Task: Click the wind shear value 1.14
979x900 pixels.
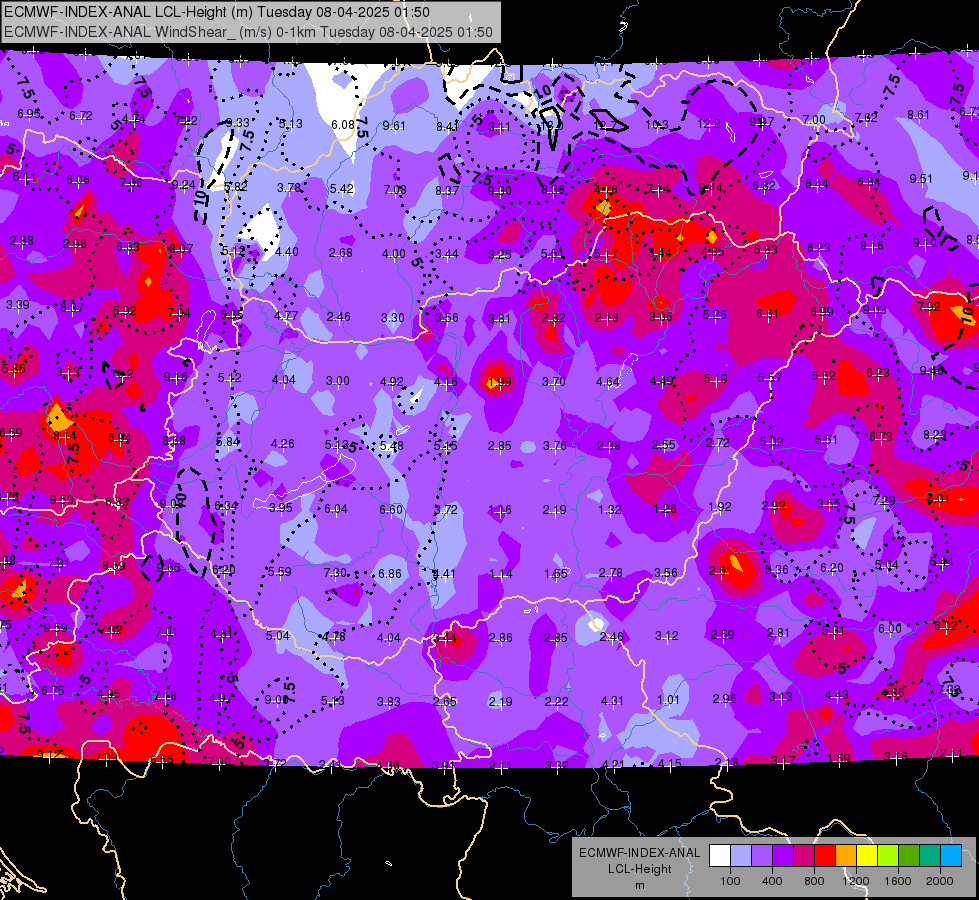Action: point(501,573)
